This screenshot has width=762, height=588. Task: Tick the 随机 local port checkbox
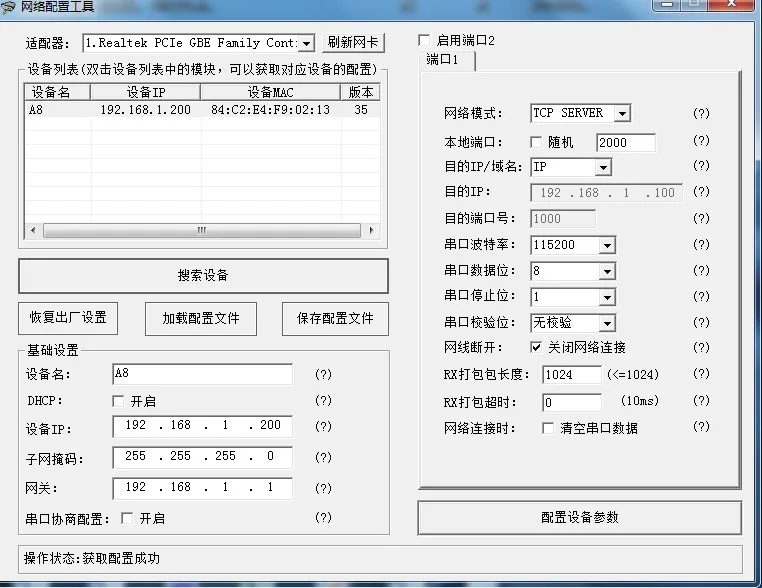(536, 142)
